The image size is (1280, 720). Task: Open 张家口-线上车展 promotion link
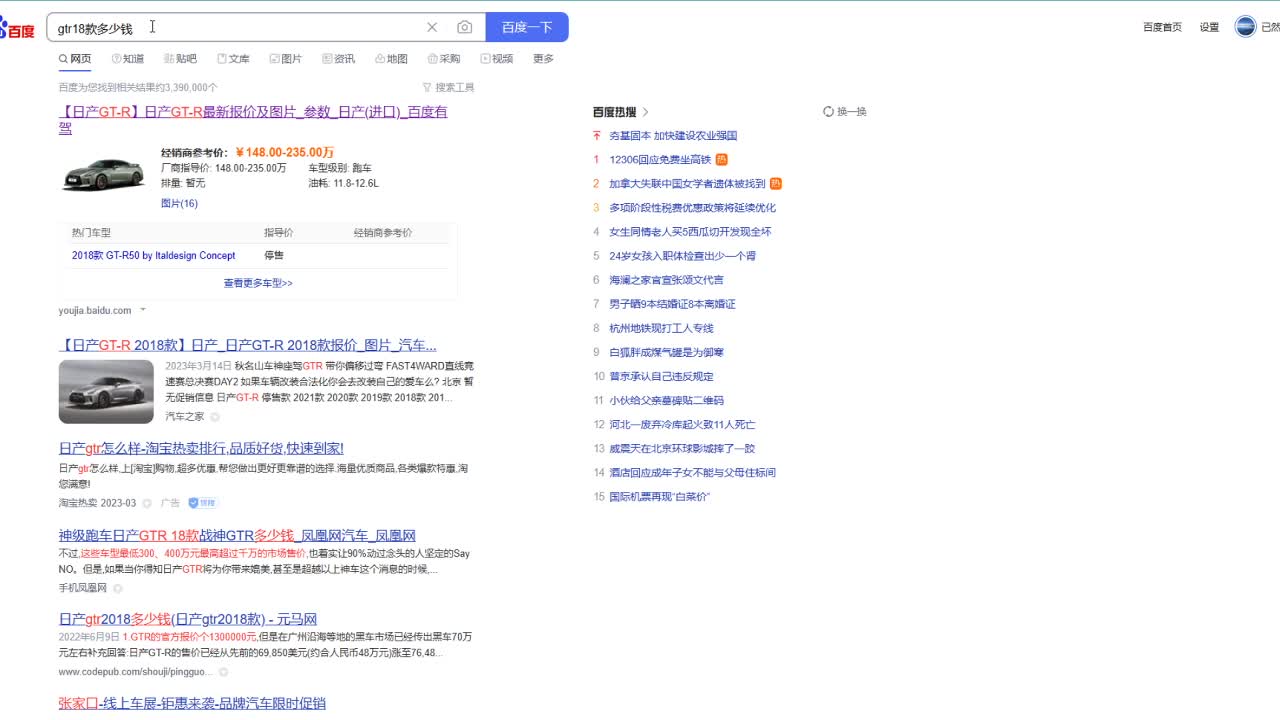(192, 703)
